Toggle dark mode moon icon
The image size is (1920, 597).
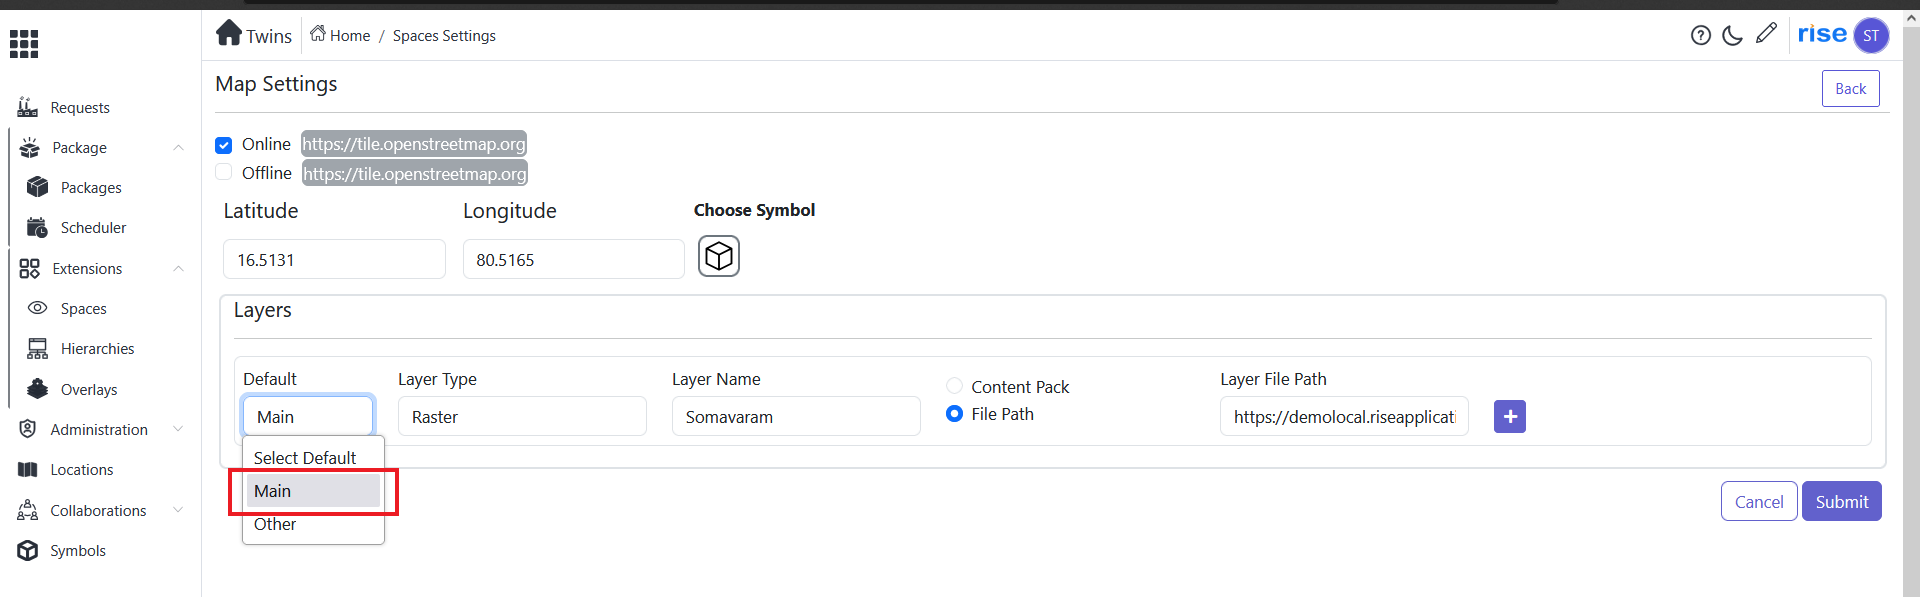(x=1733, y=35)
